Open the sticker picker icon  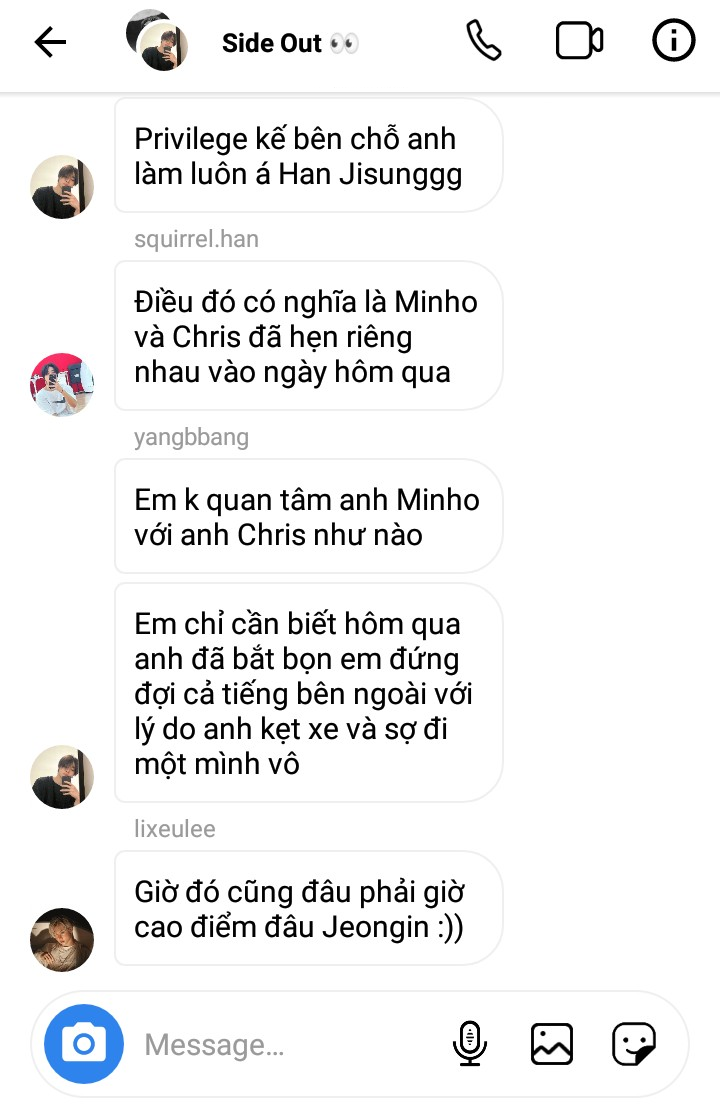pos(633,1043)
